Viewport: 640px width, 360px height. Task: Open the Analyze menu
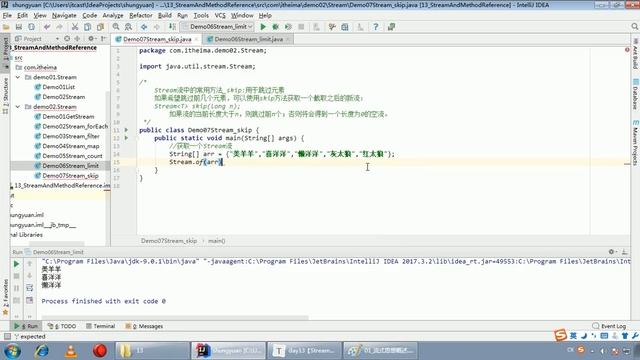[113, 16]
